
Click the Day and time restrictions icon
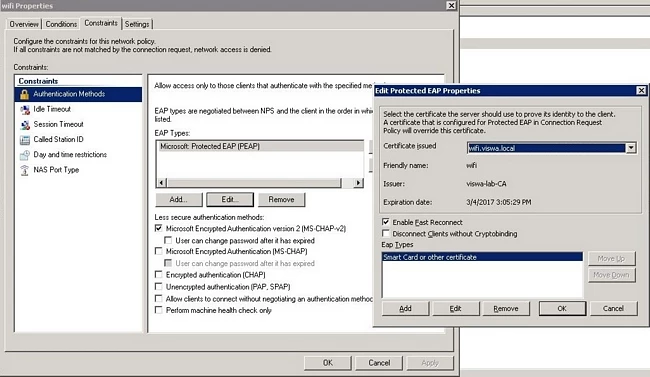click(x=25, y=155)
